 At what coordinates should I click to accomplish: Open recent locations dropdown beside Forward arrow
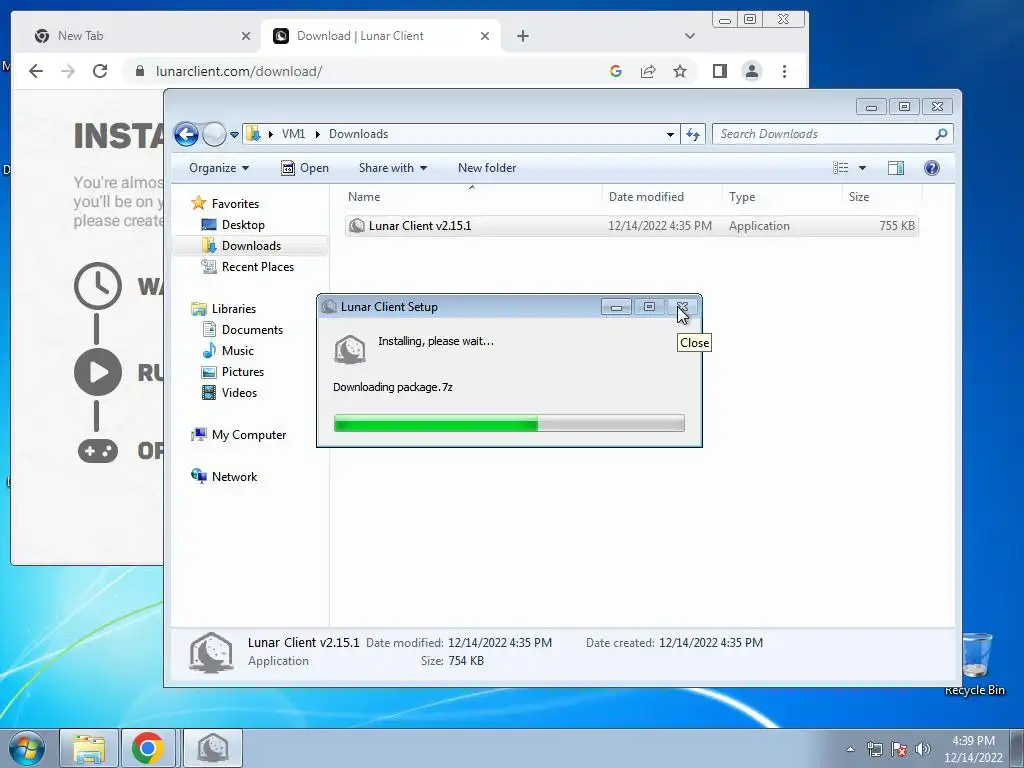click(234, 135)
